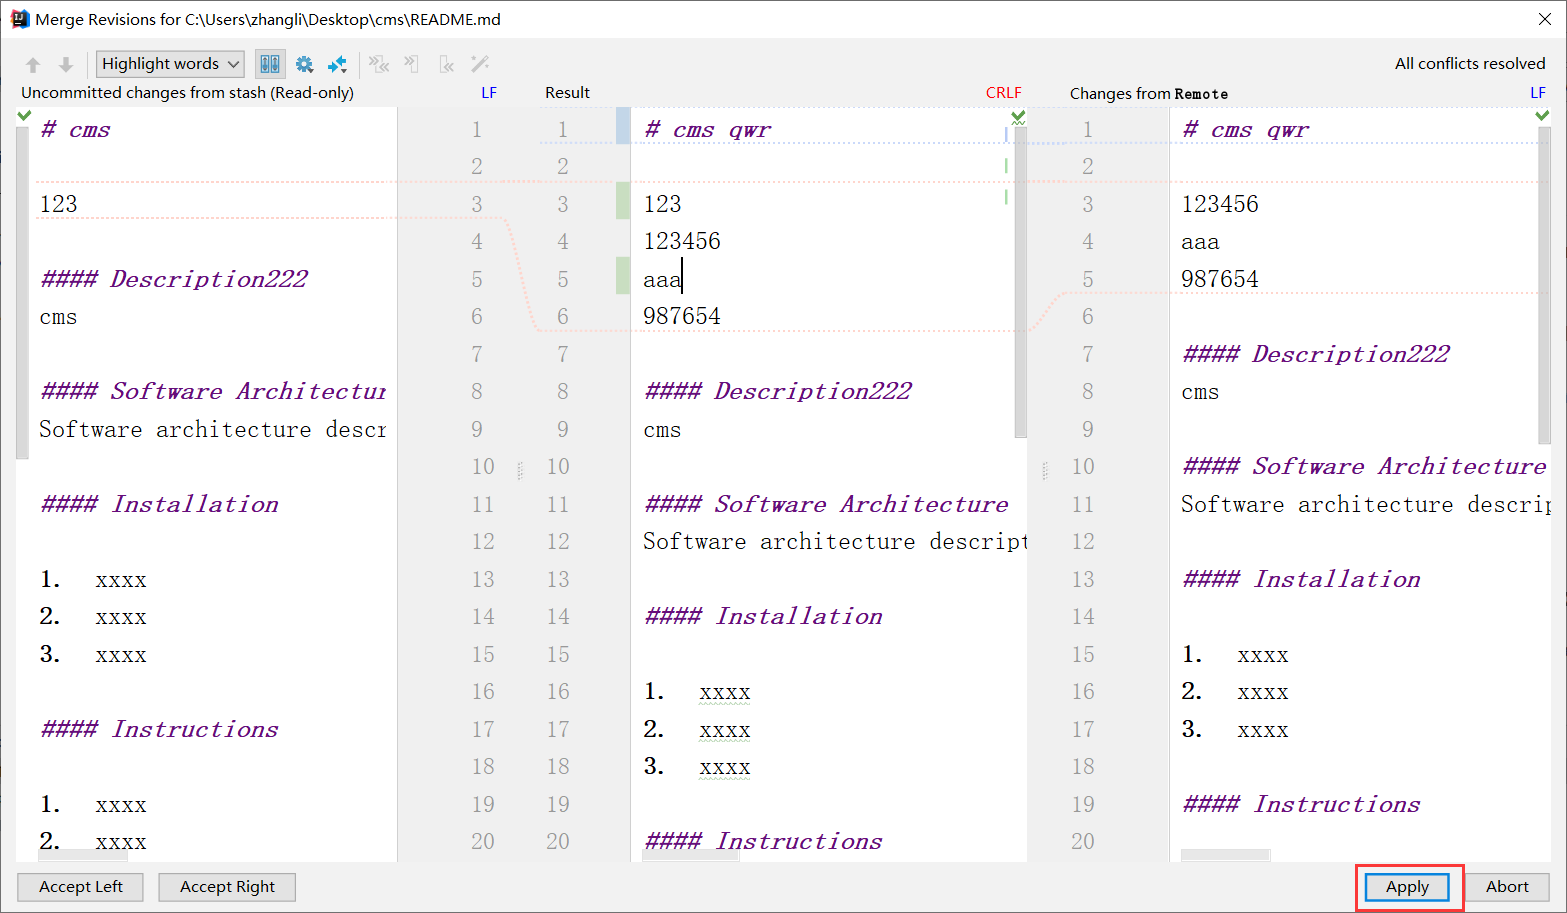Screen dimensions: 1567x913
Task: Click '987654' in Changes from Remote pane
Action: click(1220, 279)
